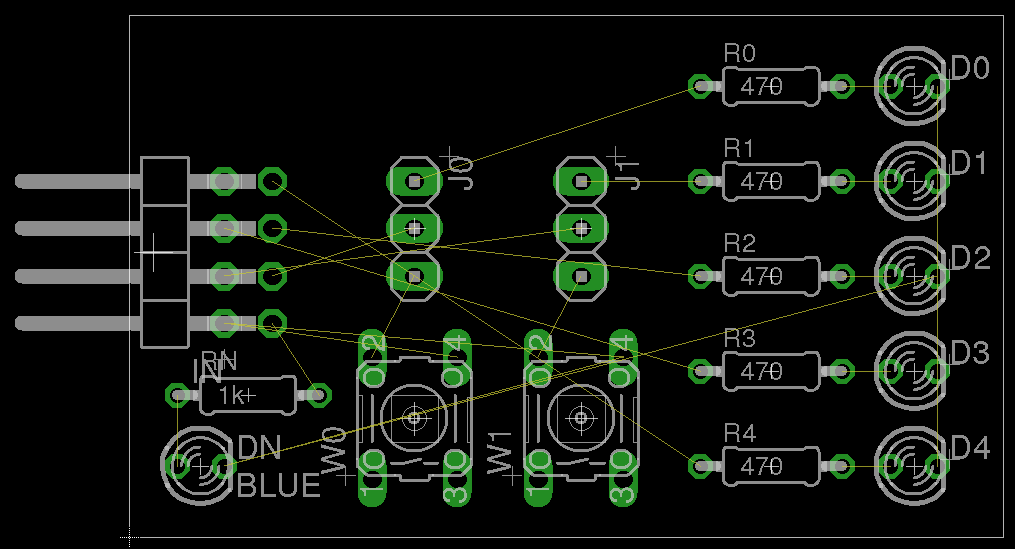The width and height of the screenshot is (1015, 549).
Task: Click the BLUE value label
Action: [279, 486]
